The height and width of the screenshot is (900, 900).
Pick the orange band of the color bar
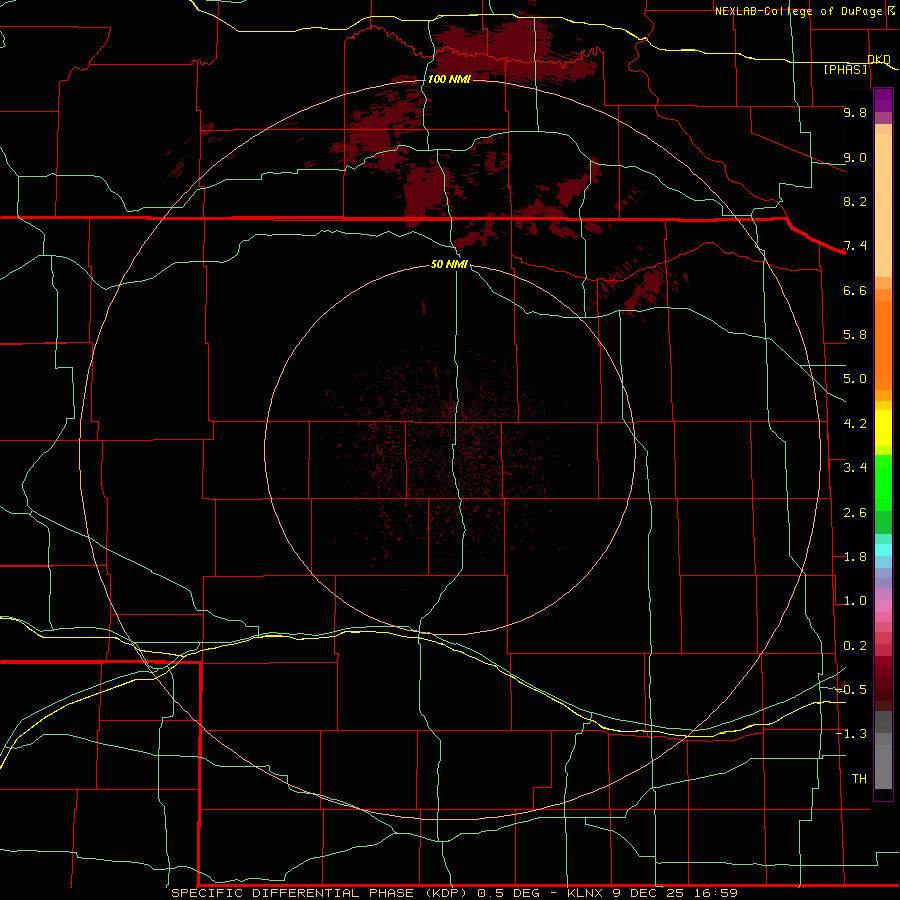(x=883, y=345)
